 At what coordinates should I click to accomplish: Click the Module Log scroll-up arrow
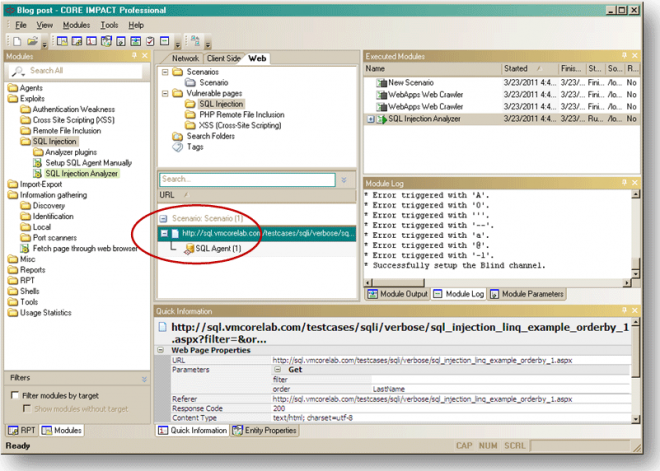[x=636, y=194]
